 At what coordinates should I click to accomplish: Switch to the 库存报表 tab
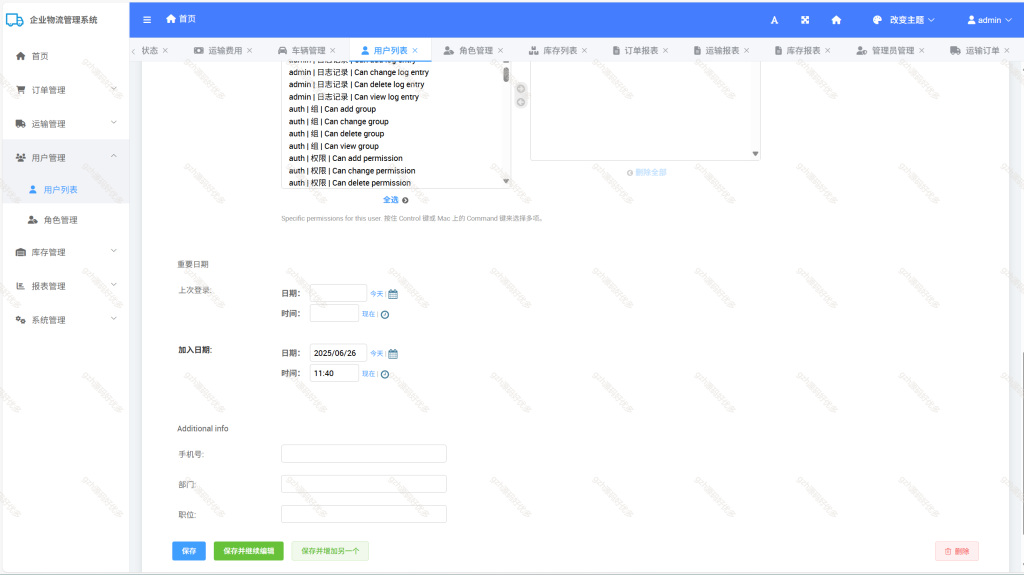(803, 50)
